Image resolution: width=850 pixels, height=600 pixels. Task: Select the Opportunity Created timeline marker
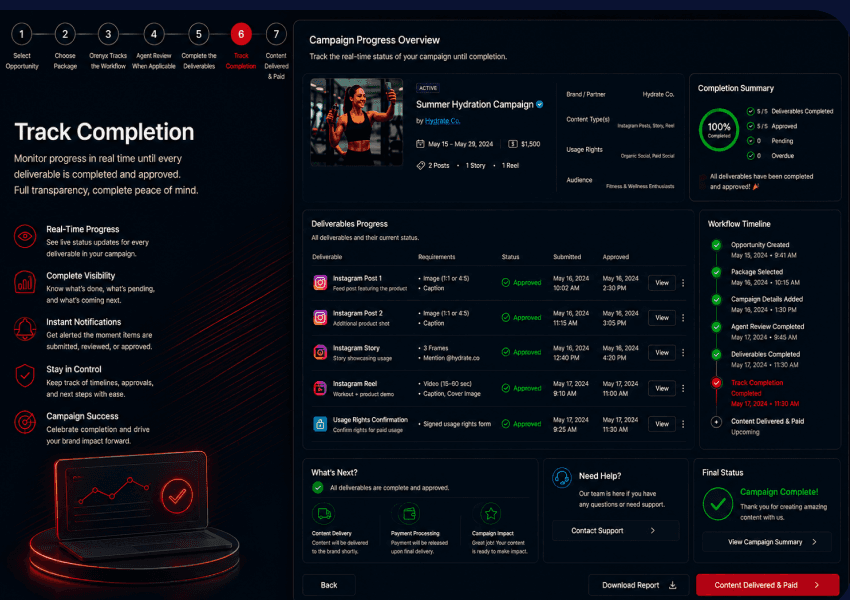716,245
